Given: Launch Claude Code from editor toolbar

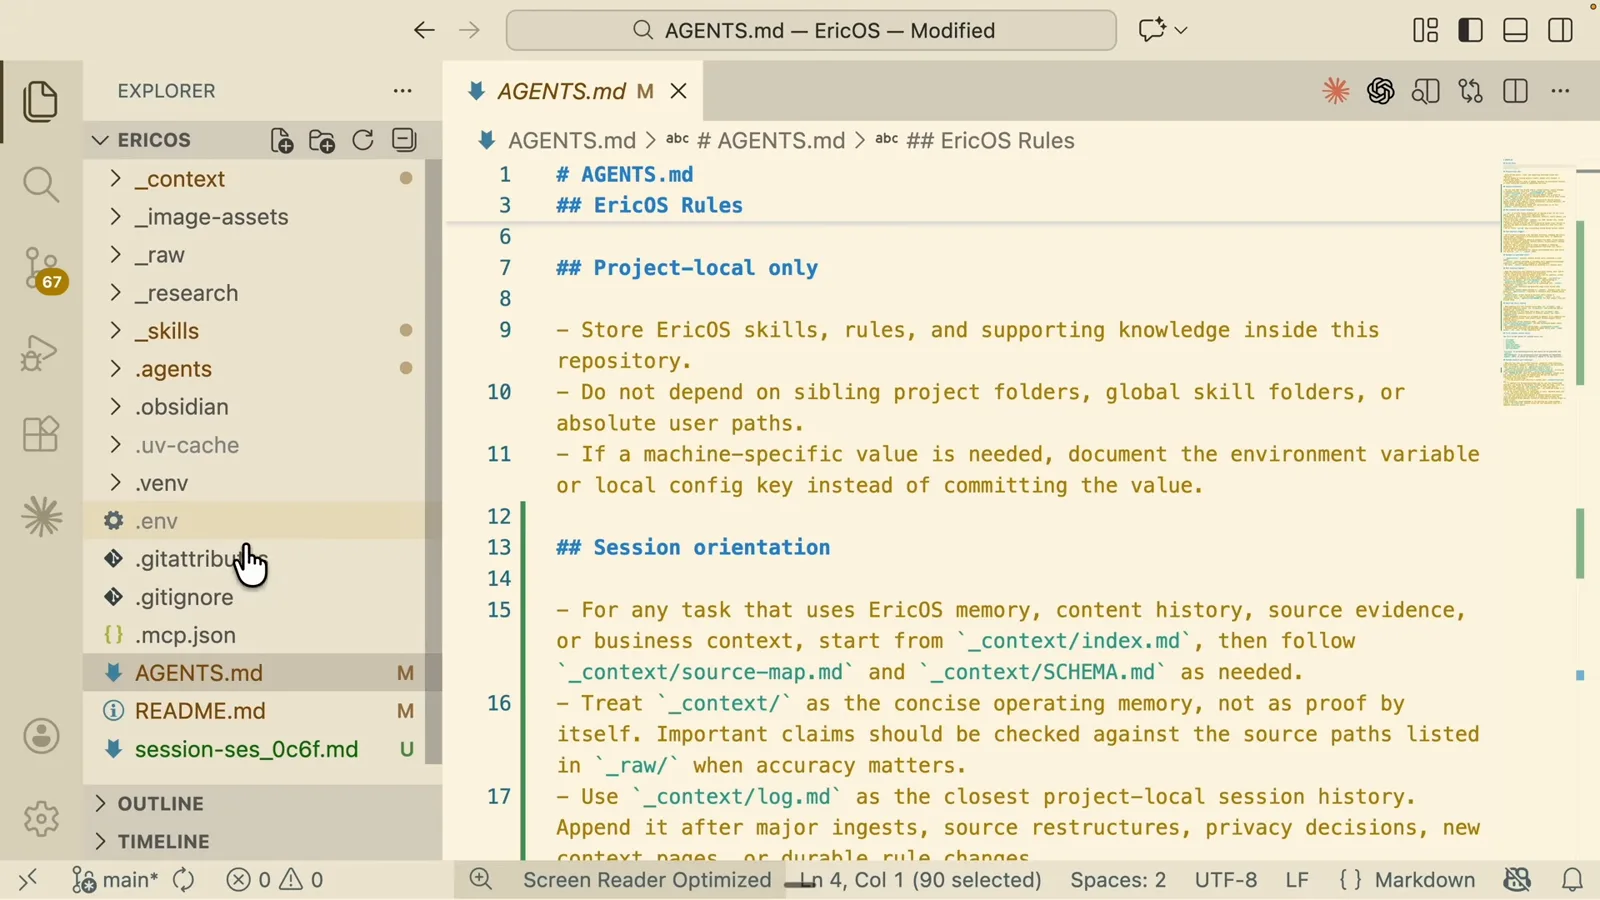Looking at the screenshot, I should point(1336,91).
